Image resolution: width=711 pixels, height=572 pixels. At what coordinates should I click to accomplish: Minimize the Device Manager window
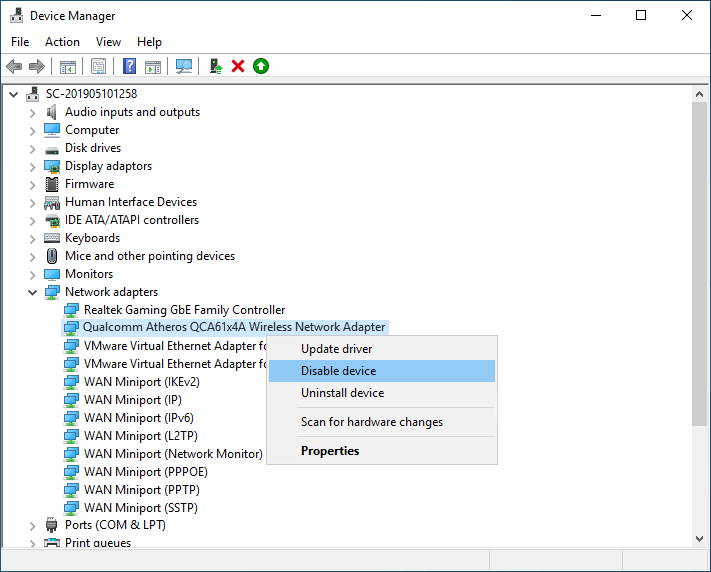click(x=596, y=15)
